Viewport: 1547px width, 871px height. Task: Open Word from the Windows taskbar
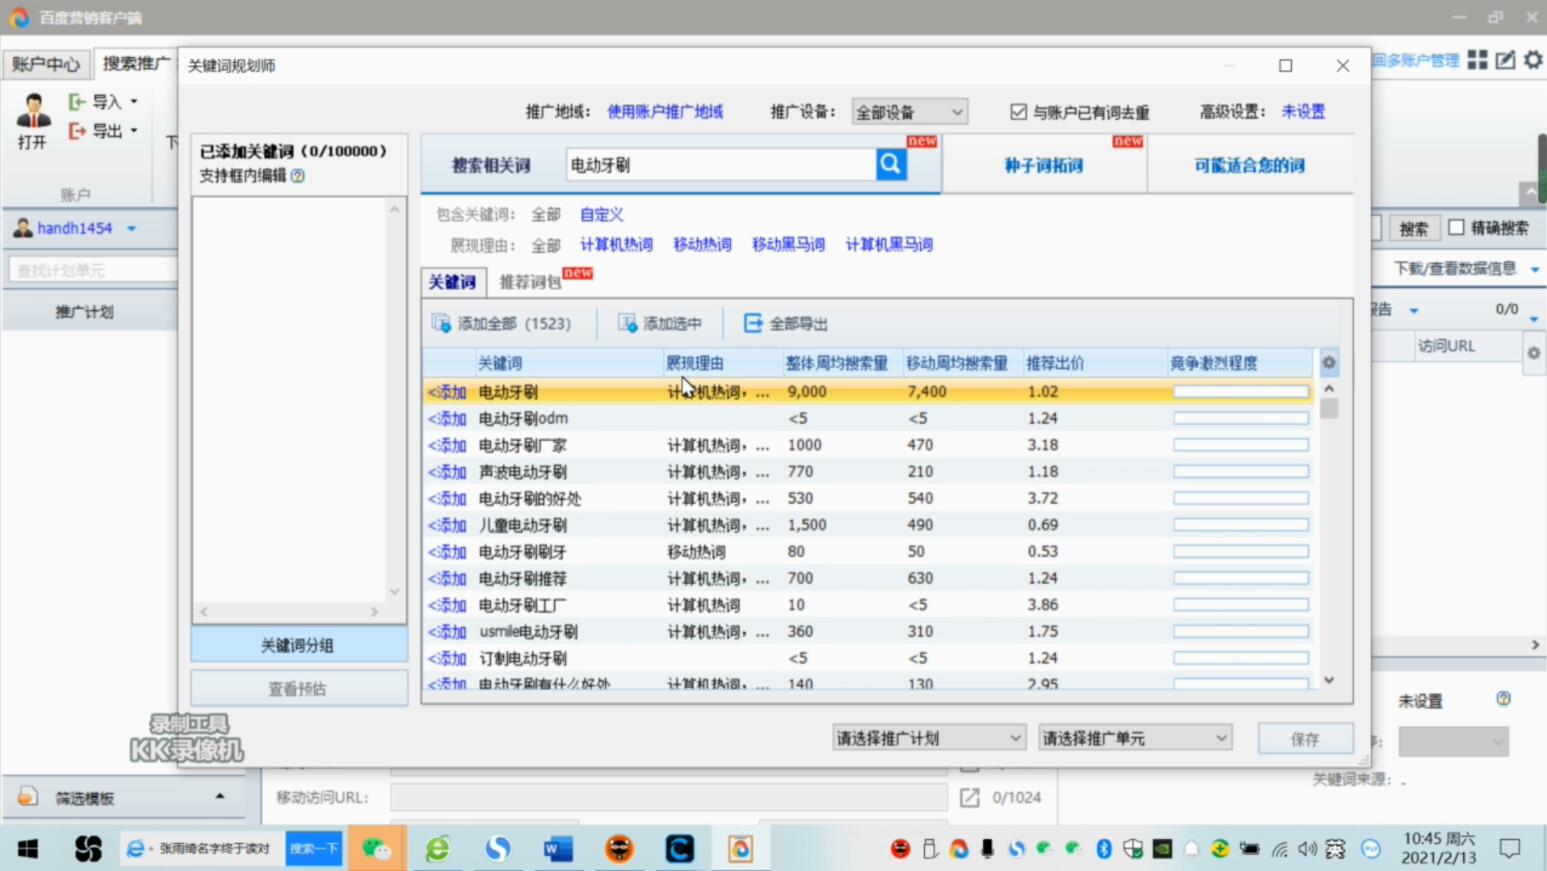(x=558, y=849)
